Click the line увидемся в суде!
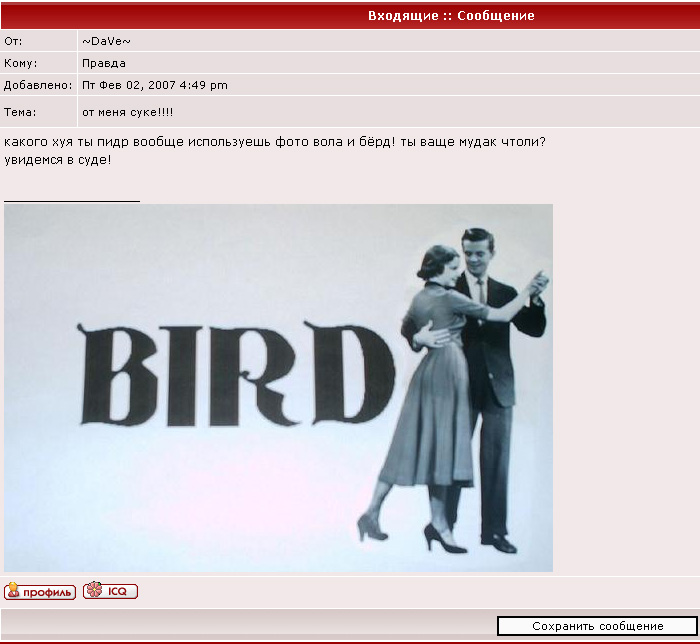Screen dimensions: 700x644 58,159
